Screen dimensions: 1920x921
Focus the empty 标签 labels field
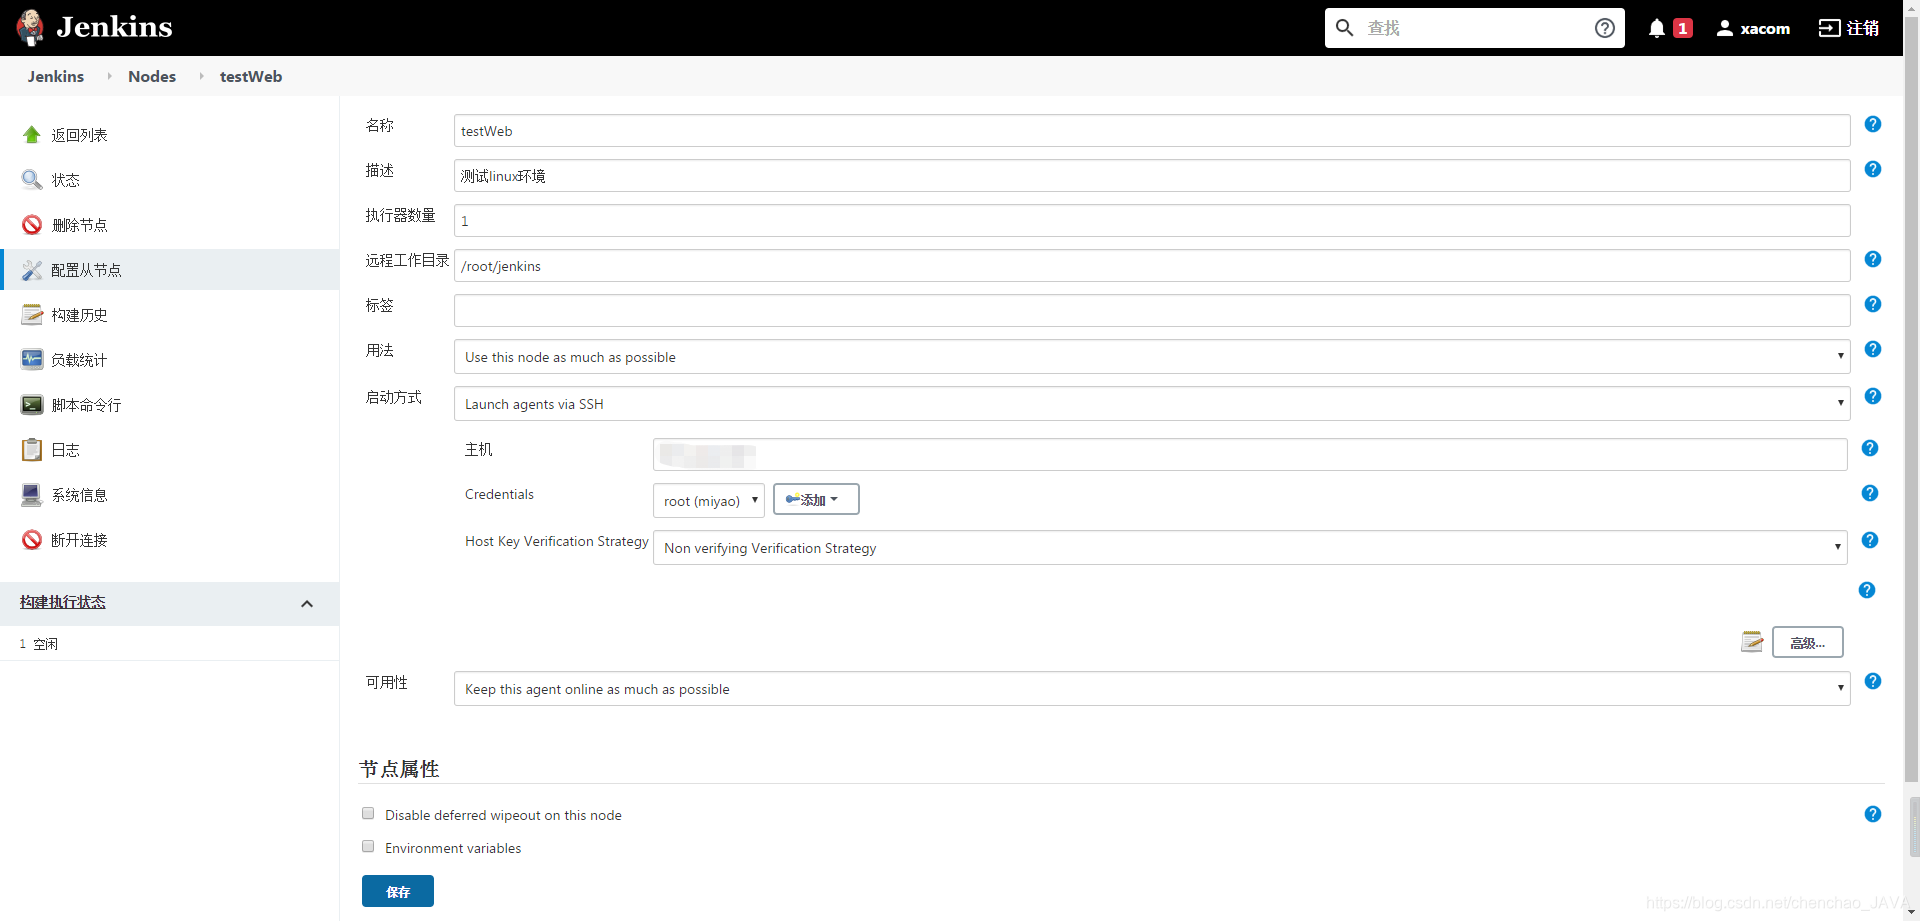pyautogui.click(x=1152, y=311)
